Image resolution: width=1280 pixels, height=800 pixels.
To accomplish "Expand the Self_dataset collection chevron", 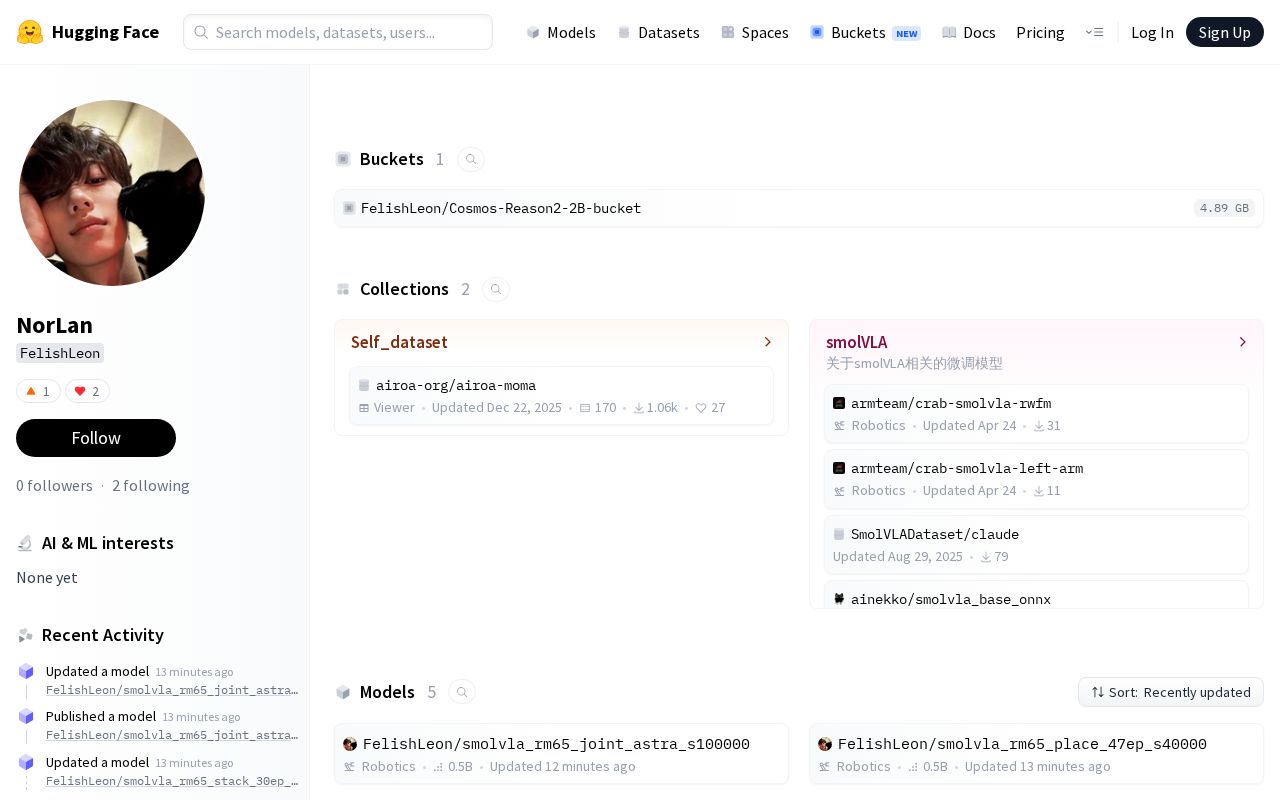I will pos(768,342).
